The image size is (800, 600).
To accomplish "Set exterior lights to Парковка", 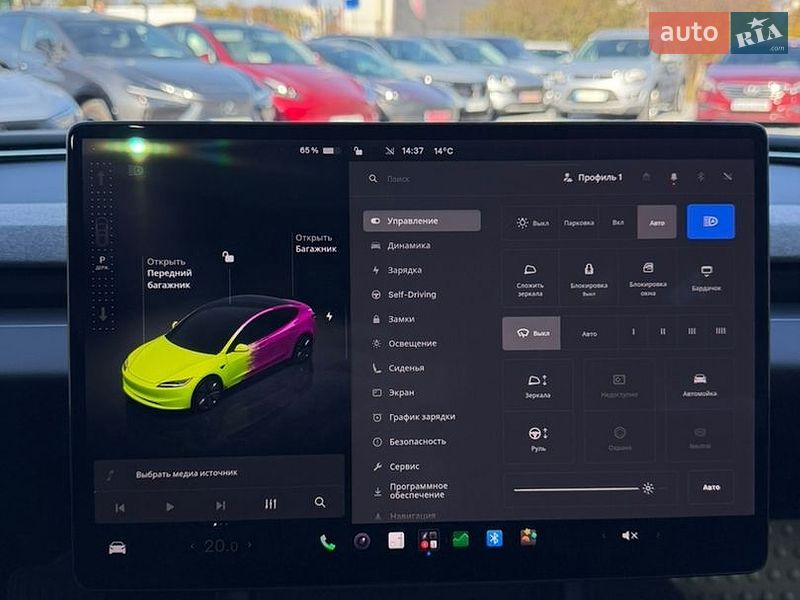I will click(x=579, y=223).
